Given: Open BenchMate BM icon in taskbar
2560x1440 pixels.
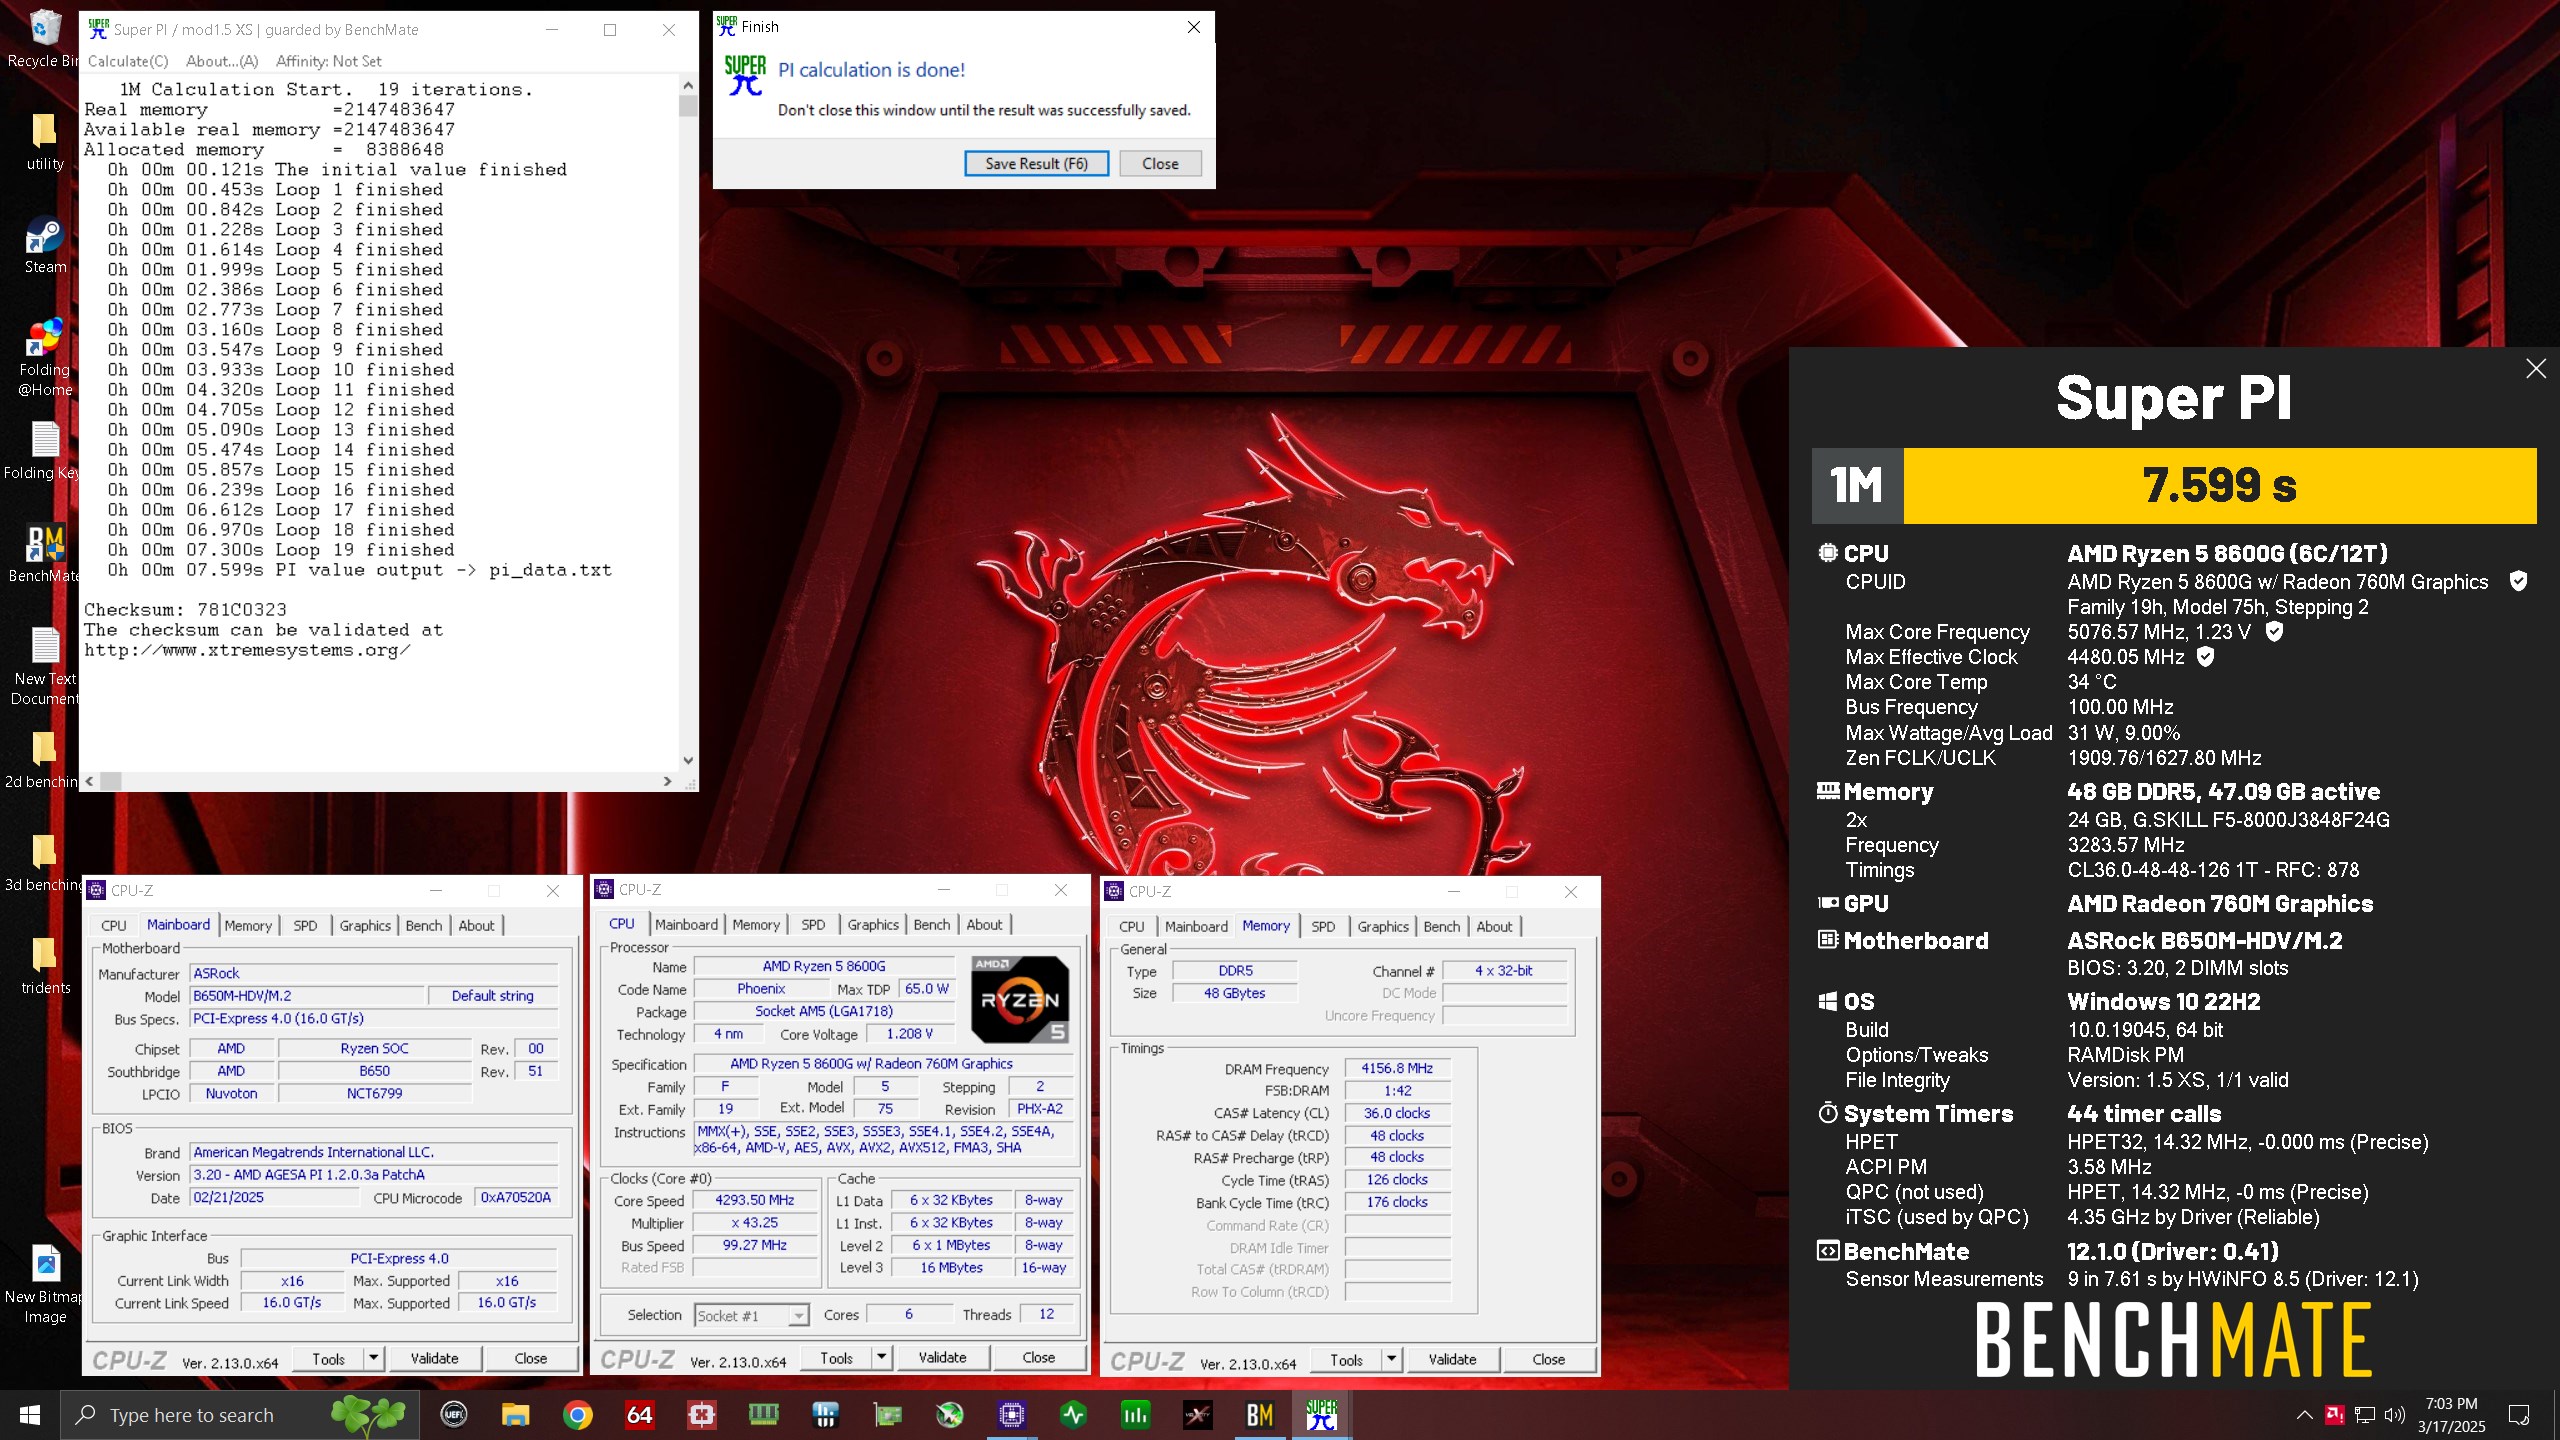Looking at the screenshot, I should [x=1259, y=1415].
